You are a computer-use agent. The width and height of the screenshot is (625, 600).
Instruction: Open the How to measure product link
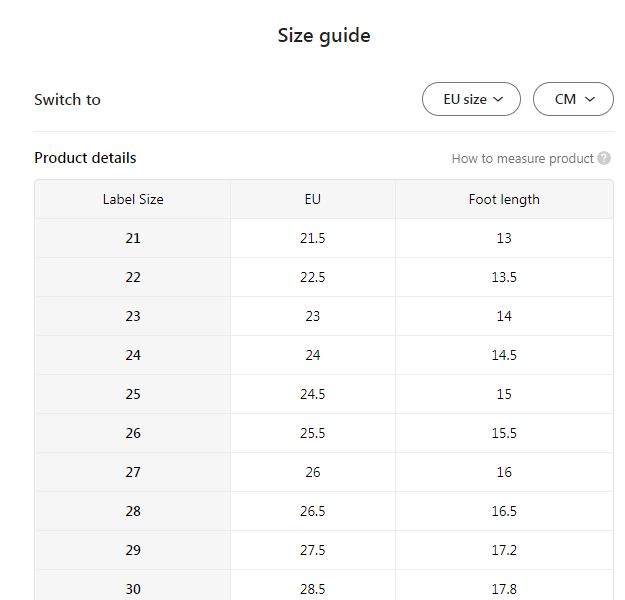pos(522,158)
